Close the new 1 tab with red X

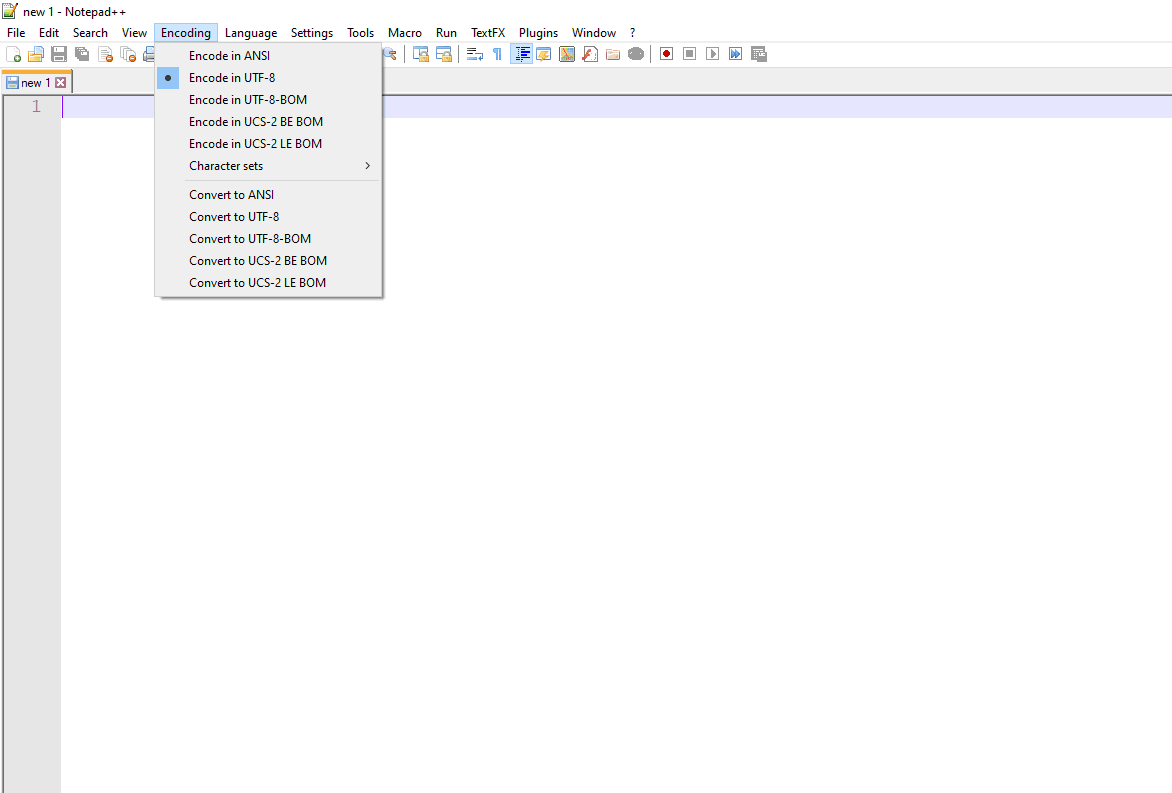point(61,83)
